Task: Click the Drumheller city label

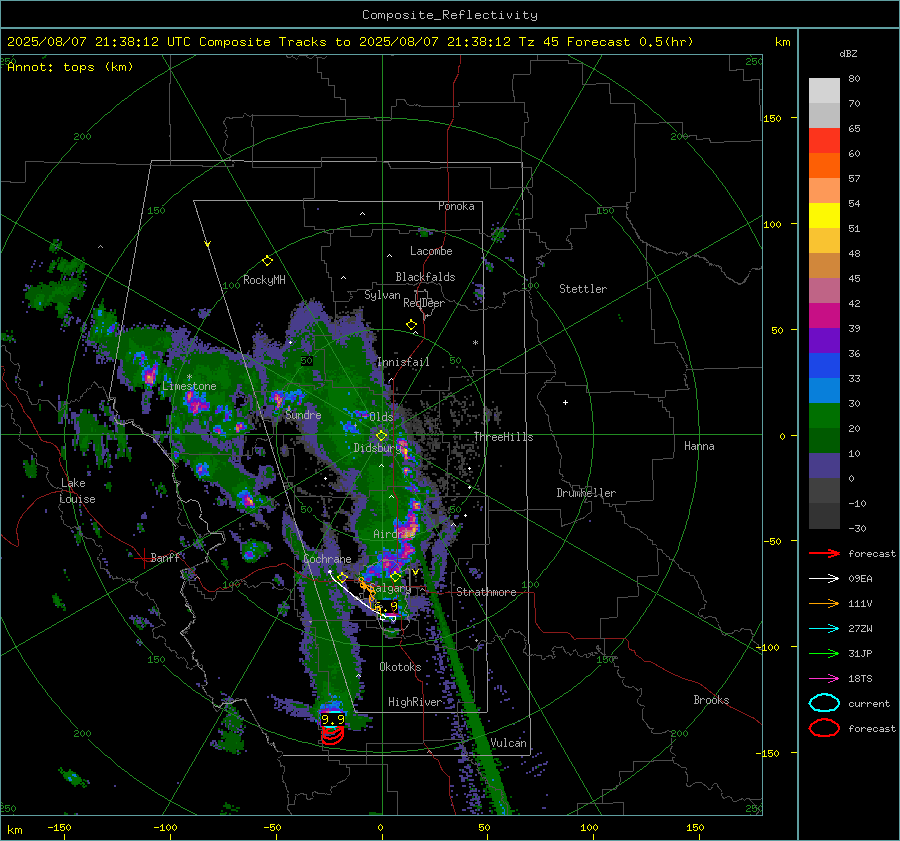Action: 586,493
